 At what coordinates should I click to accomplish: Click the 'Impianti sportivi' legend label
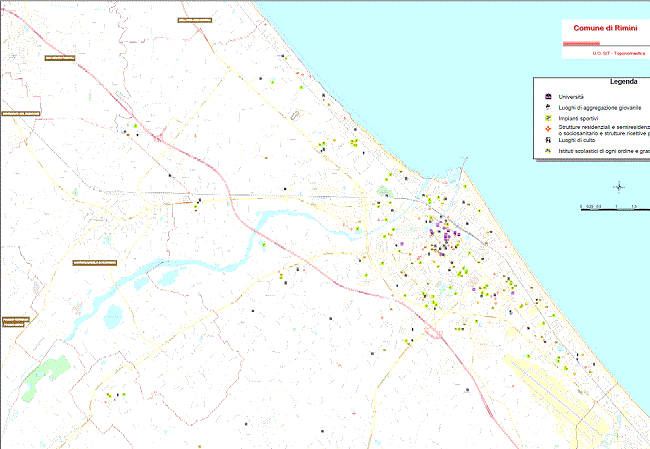tap(578, 119)
